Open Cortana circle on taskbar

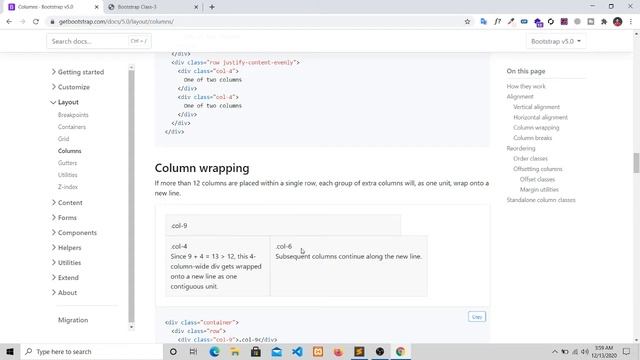[x=173, y=351]
